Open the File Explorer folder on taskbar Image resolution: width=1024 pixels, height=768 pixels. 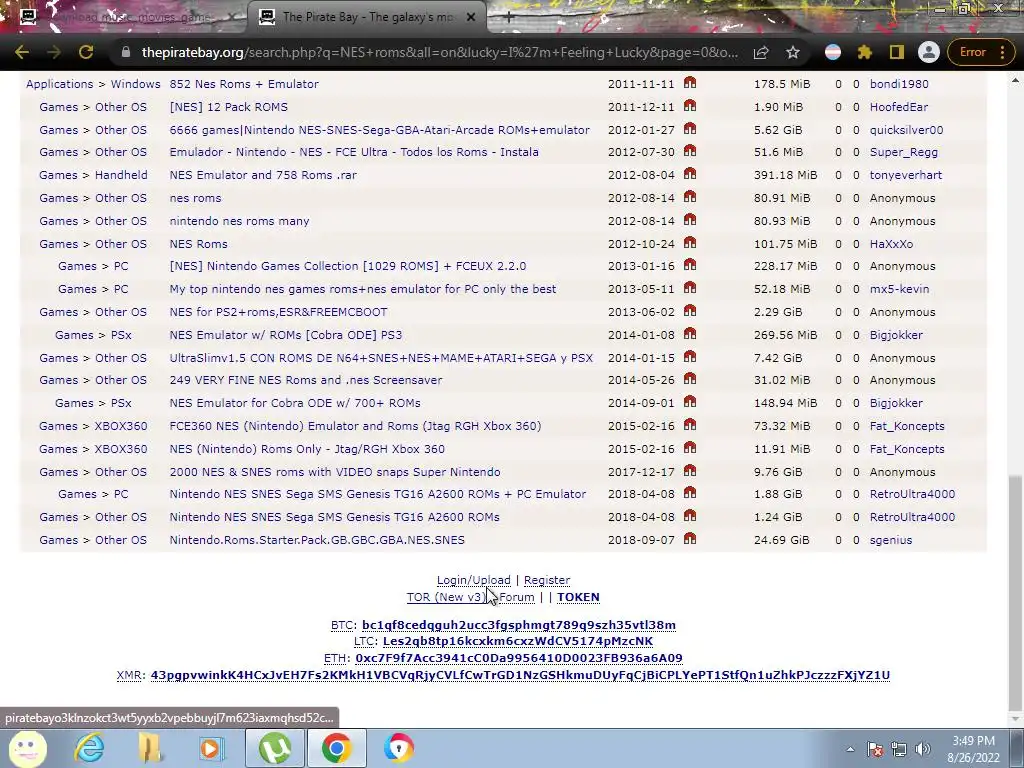tap(150, 748)
